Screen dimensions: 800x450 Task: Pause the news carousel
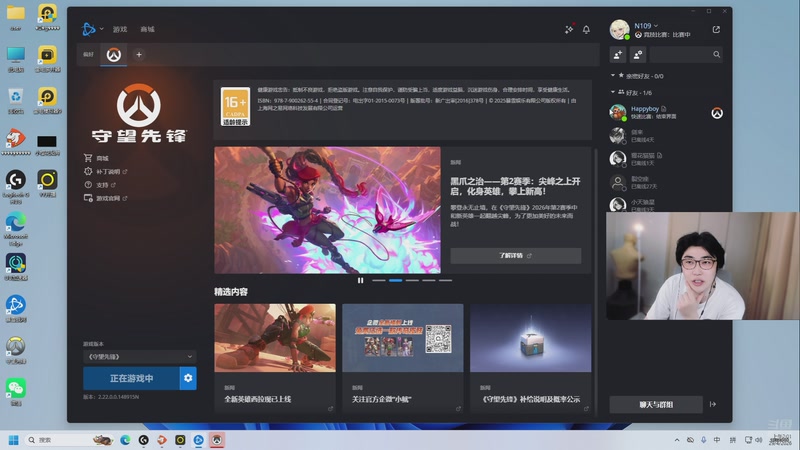coord(360,280)
